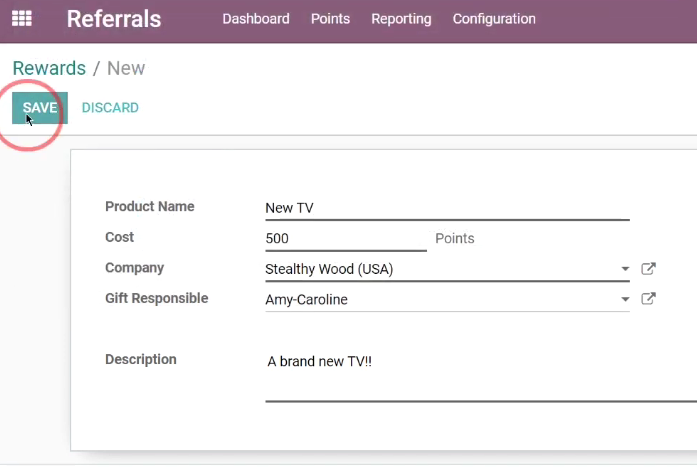Focus the Cost input with 500

[x=346, y=239]
